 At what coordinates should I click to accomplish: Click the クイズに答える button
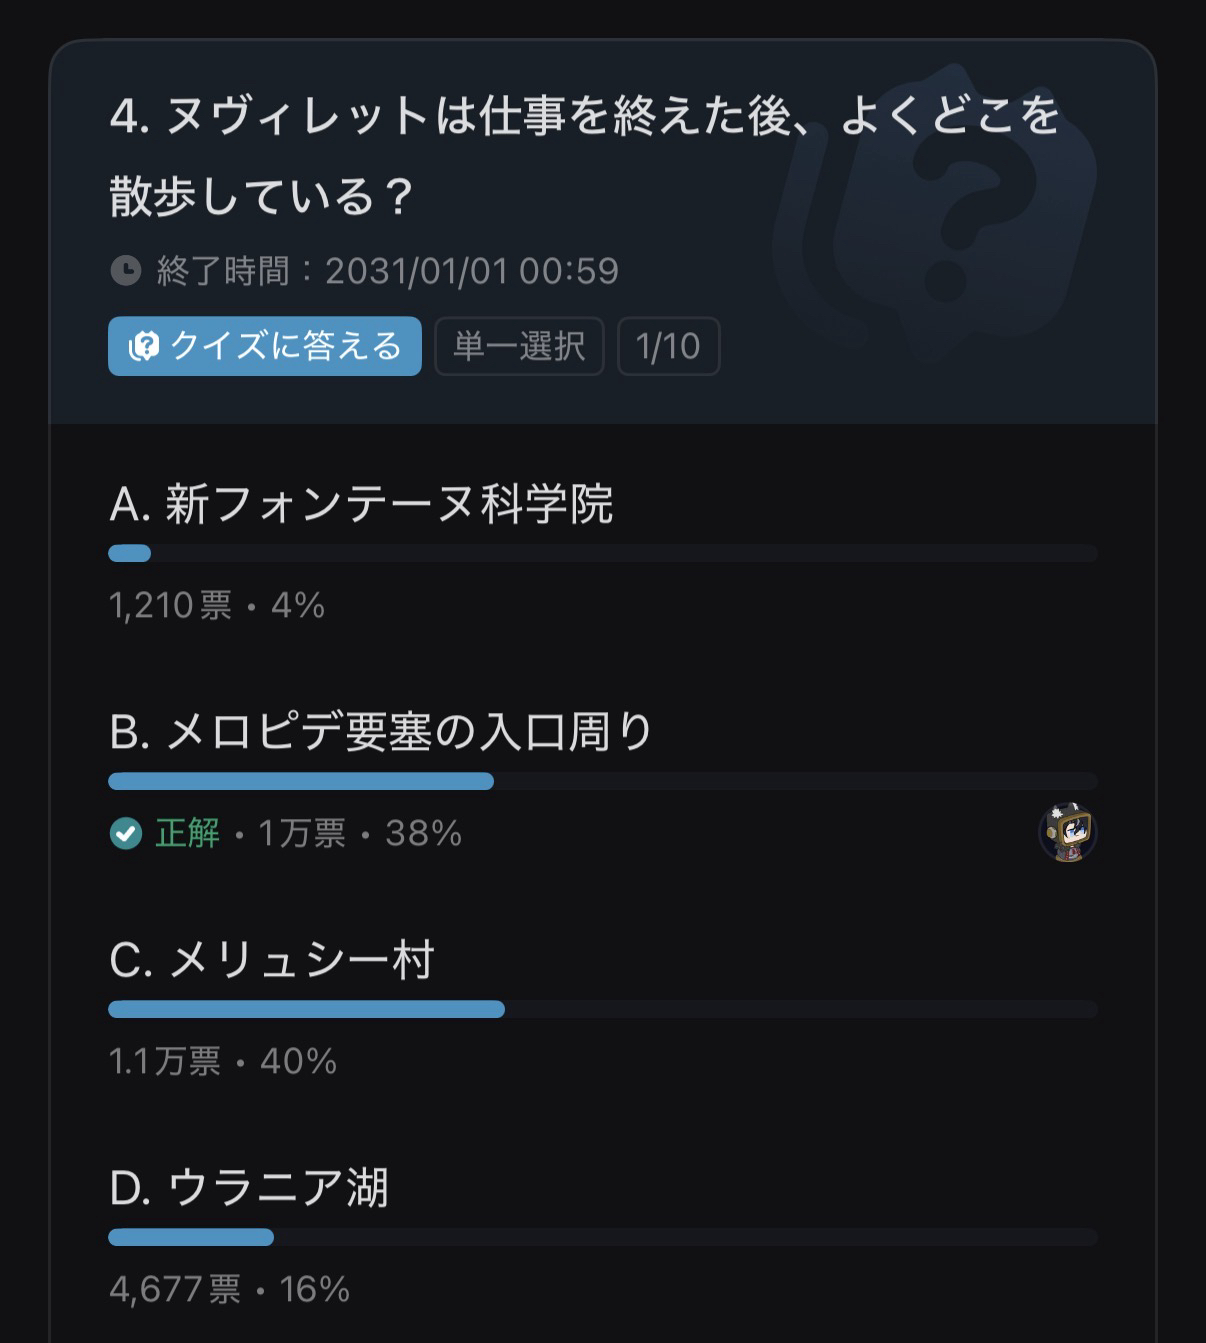point(265,346)
